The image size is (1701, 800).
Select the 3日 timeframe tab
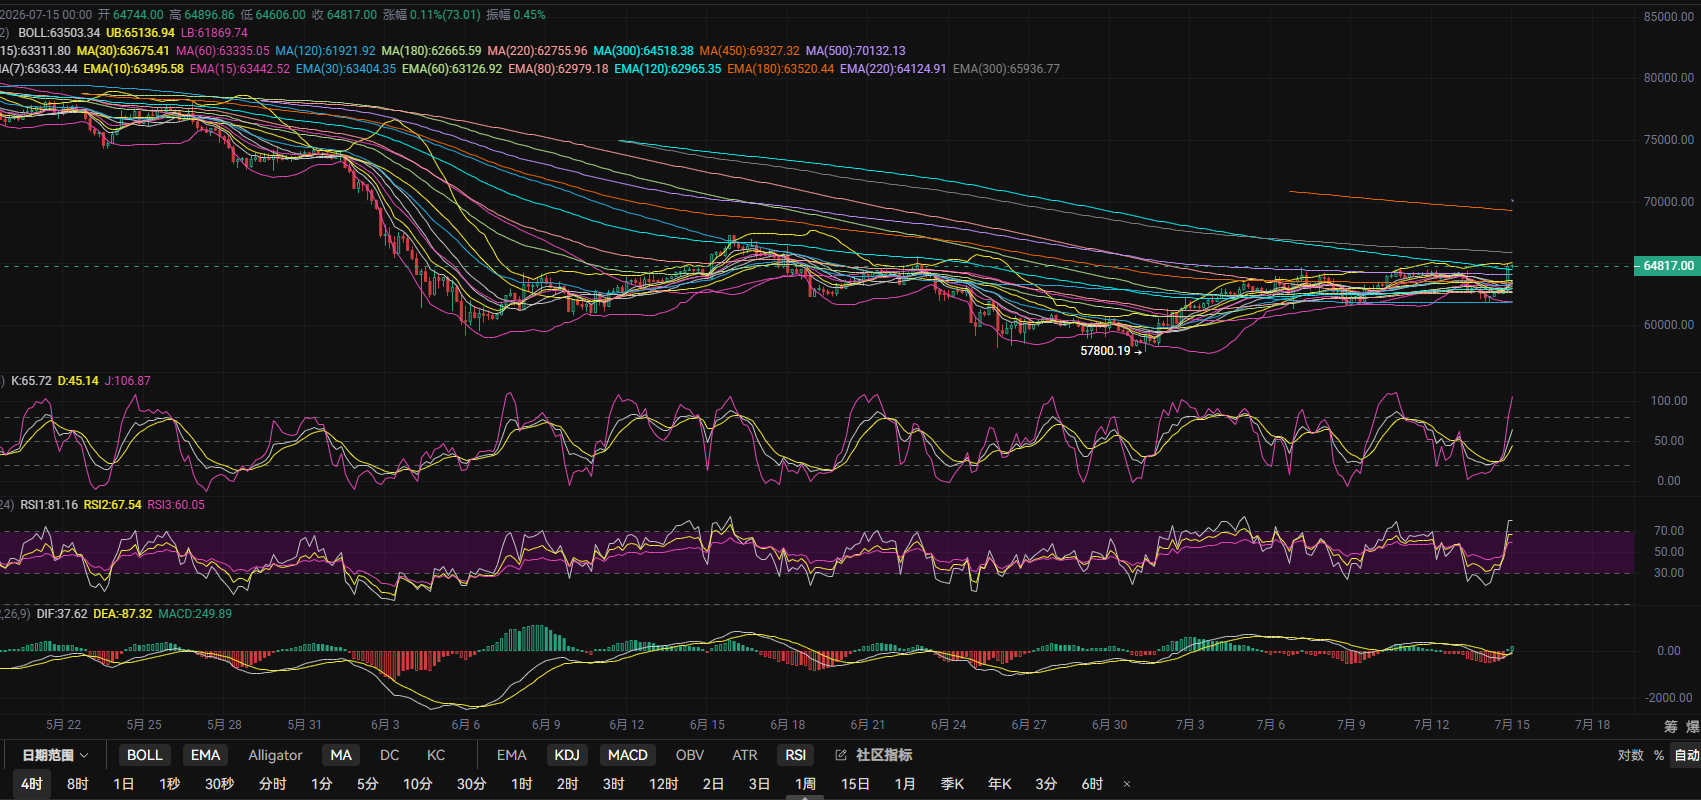pyautogui.click(x=759, y=784)
